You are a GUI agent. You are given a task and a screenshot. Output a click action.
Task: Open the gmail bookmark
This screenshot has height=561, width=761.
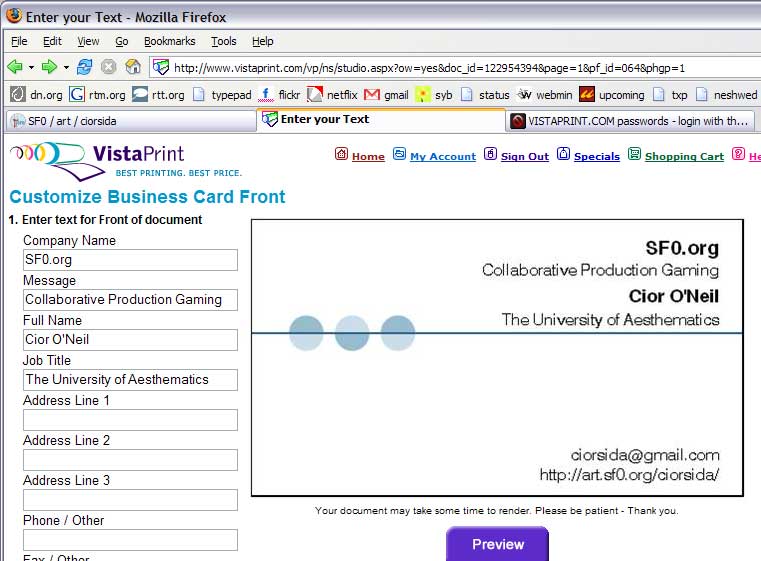386,95
